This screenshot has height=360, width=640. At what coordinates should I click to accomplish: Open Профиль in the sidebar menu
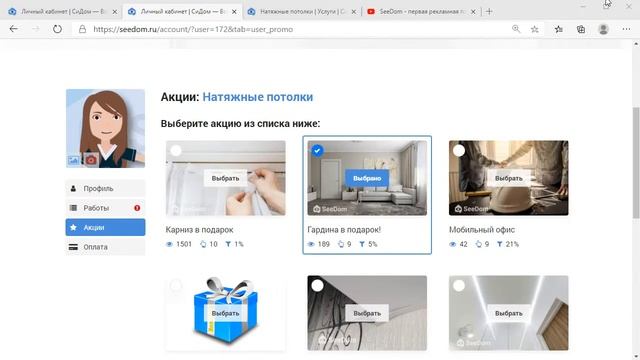105,189
